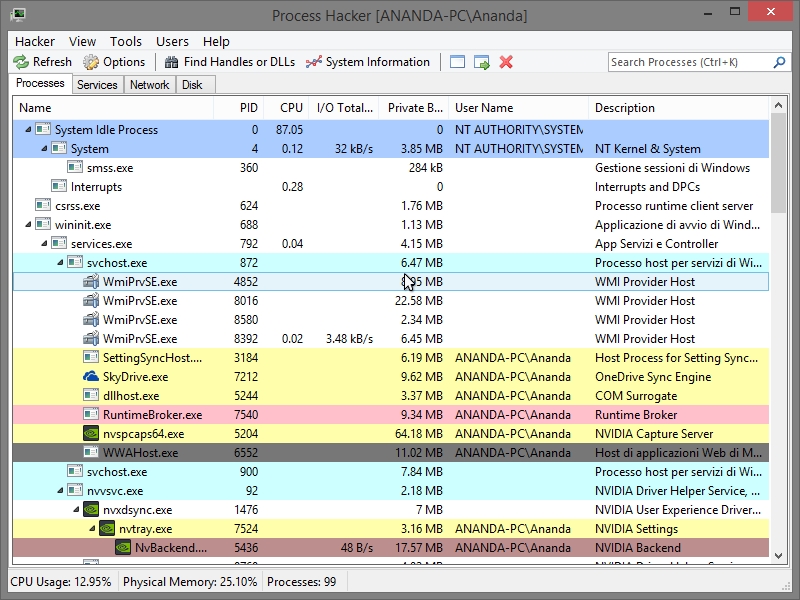This screenshot has width=800, height=600.
Task: Click the nvxdsync.exe NVIDIA icon
Action: tap(91, 510)
